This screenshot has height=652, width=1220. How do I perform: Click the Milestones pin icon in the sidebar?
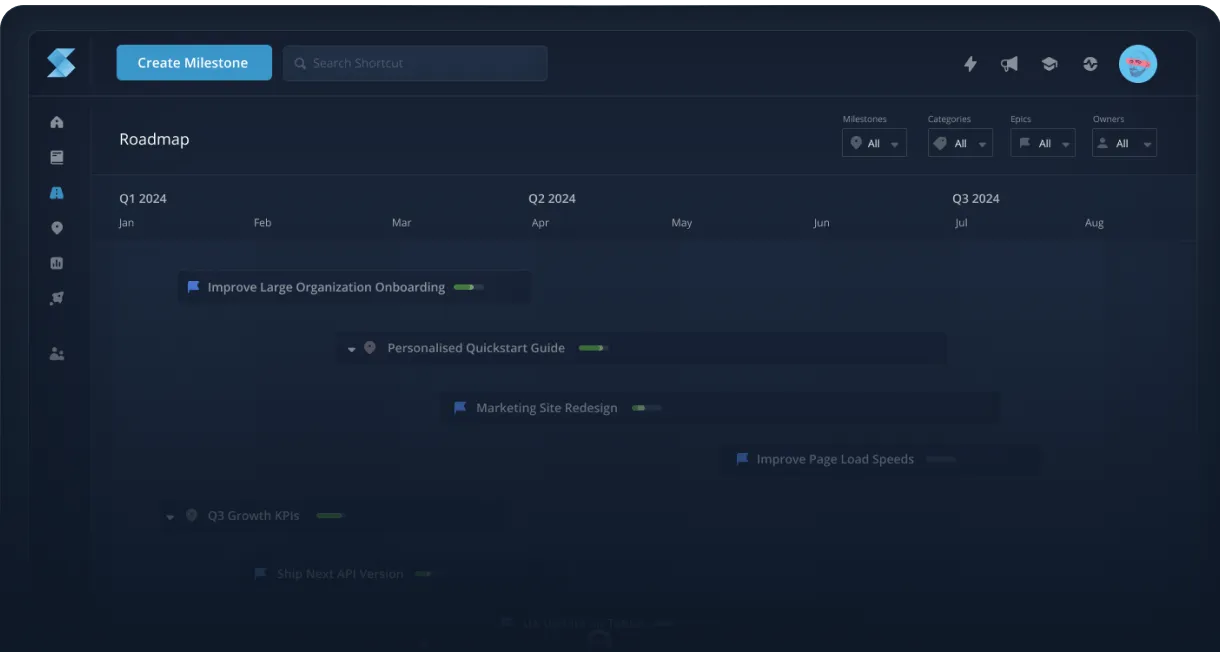click(57, 227)
